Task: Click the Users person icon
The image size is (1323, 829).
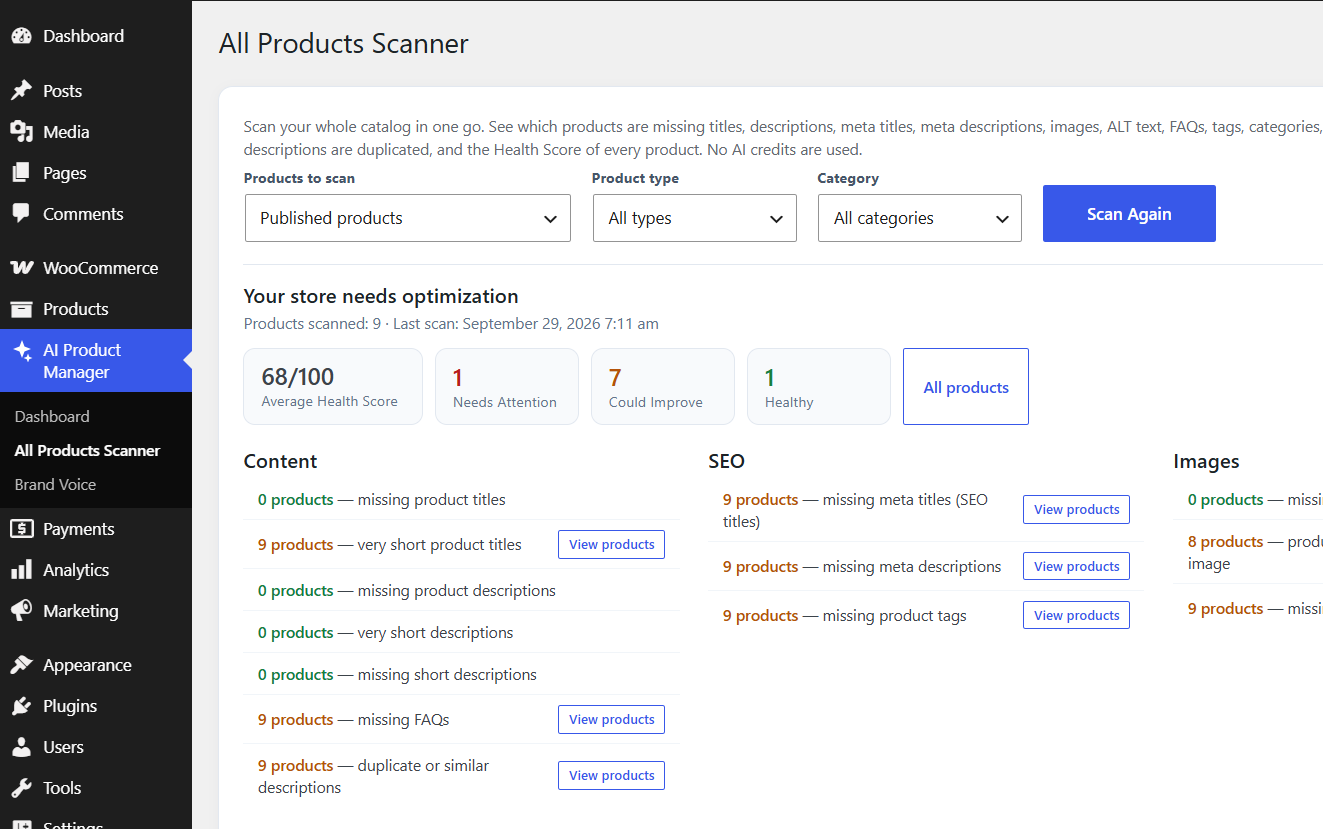Action: point(21,747)
